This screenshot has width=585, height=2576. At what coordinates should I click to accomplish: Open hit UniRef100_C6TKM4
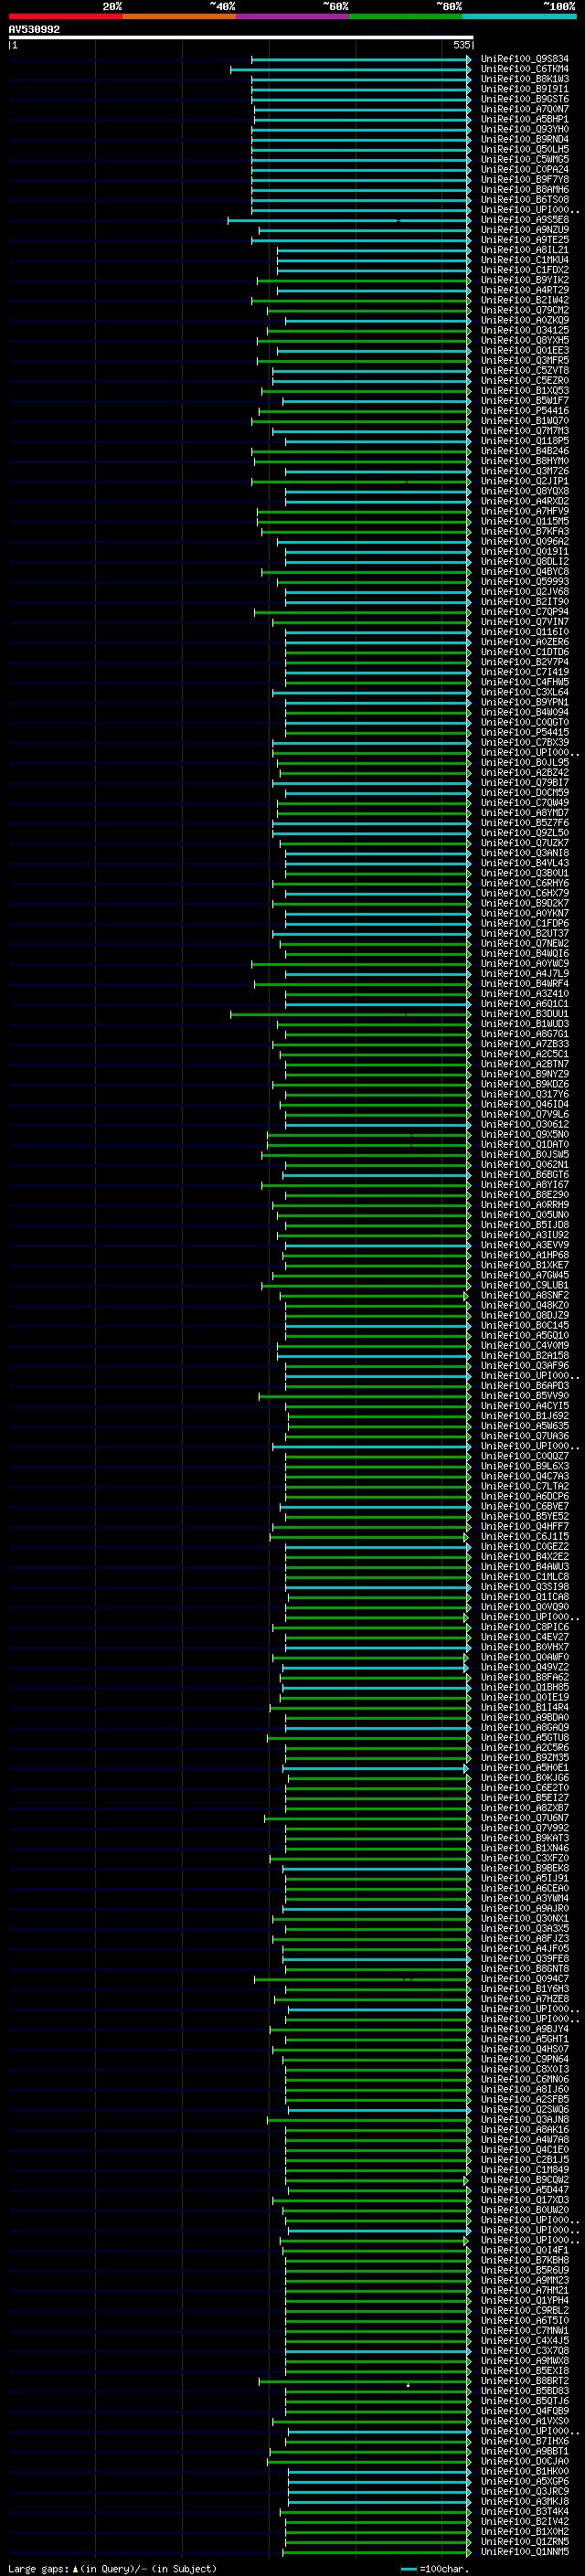[x=525, y=69]
